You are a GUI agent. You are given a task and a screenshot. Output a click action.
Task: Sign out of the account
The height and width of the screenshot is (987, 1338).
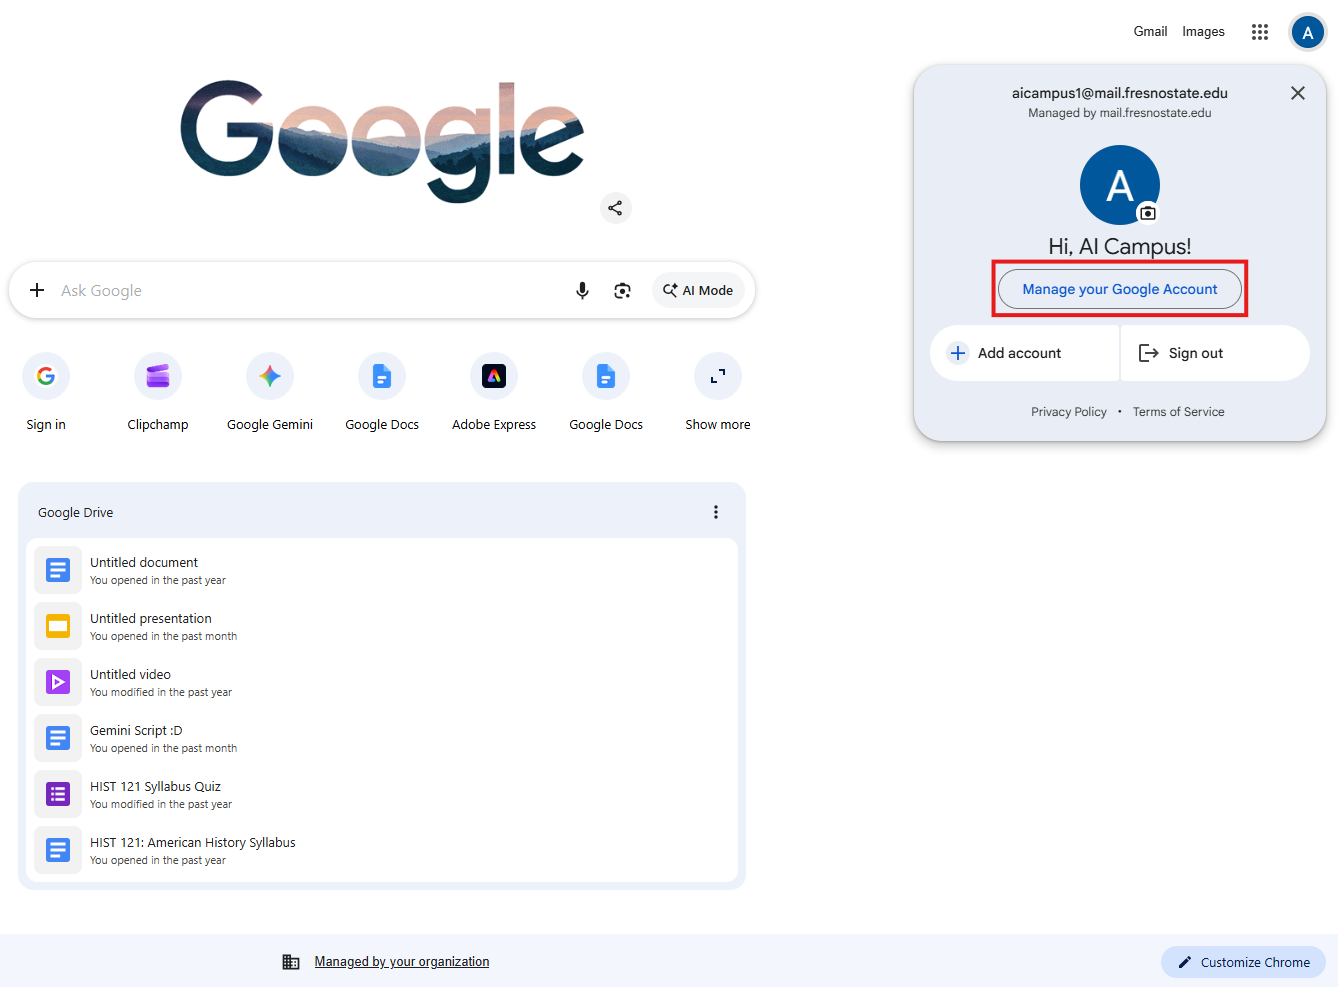coord(1215,353)
